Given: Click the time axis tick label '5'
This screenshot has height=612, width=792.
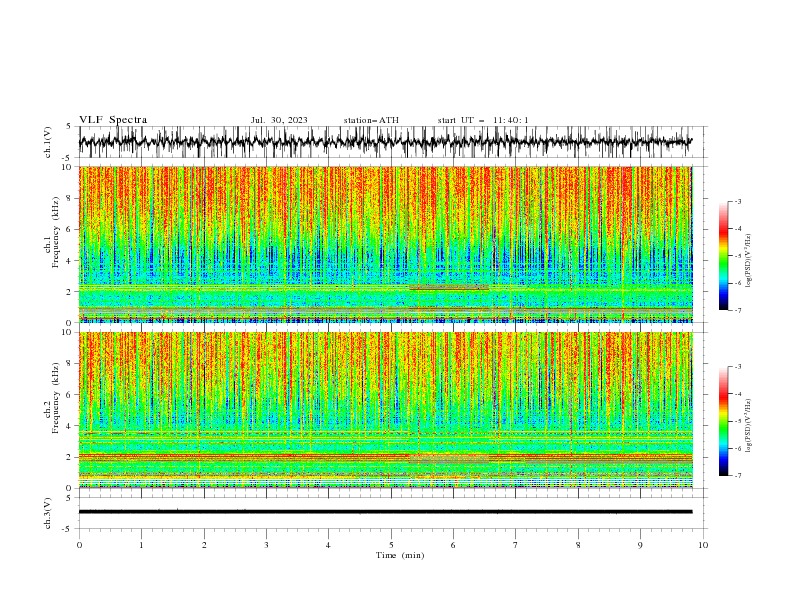Looking at the screenshot, I should point(391,545).
